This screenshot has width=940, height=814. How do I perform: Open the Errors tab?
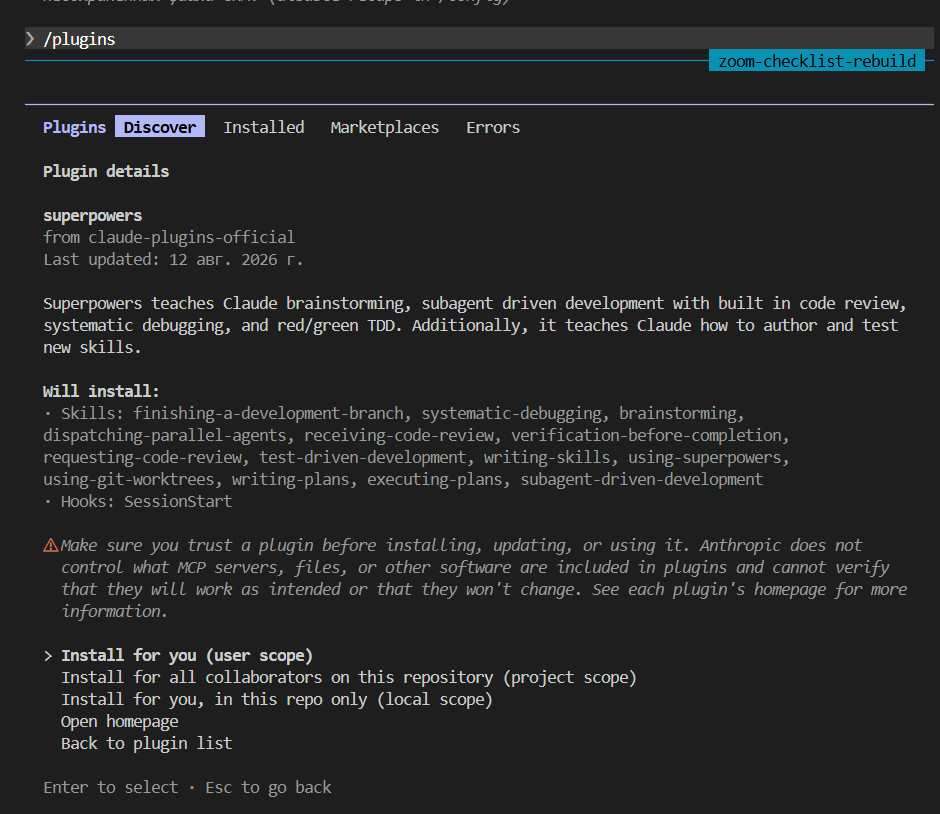point(493,127)
